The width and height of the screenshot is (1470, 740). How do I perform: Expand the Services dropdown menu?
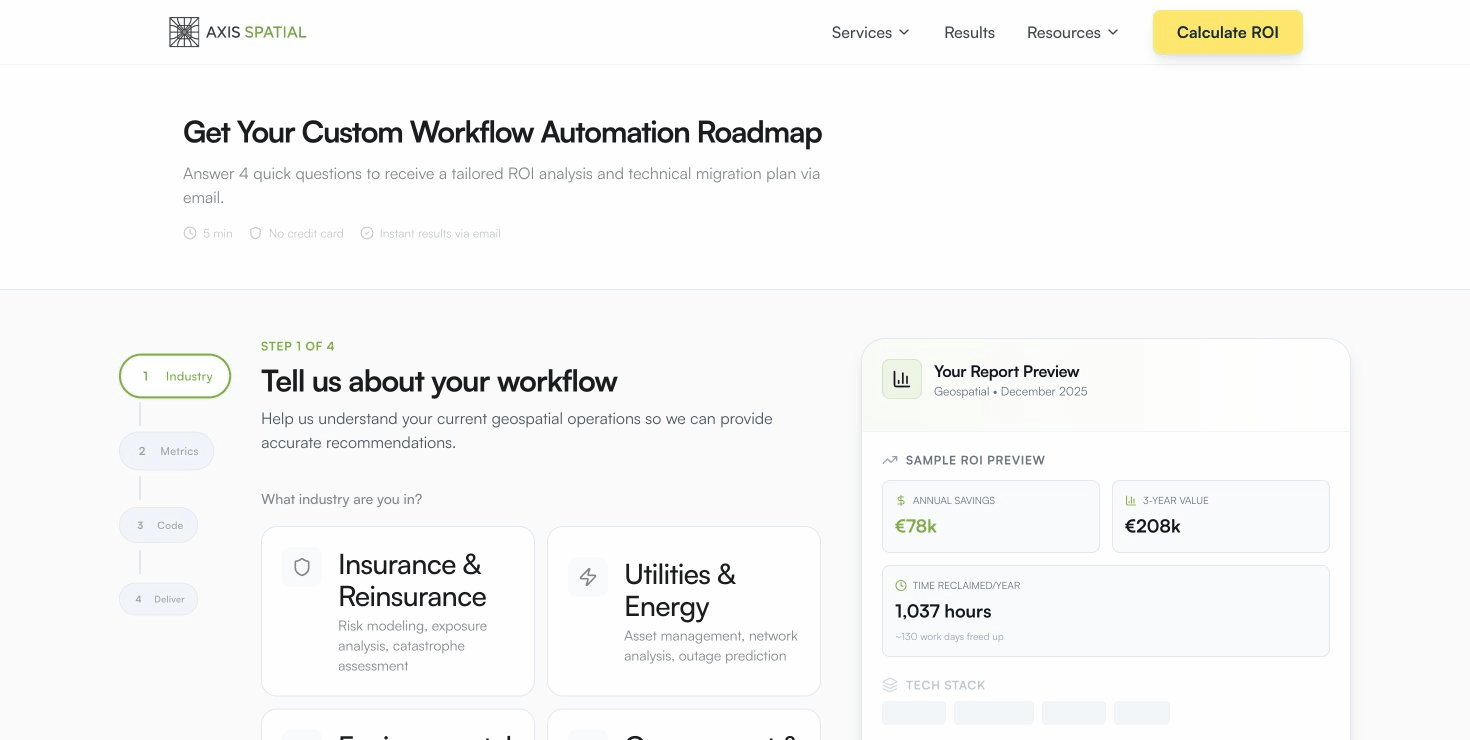[870, 32]
